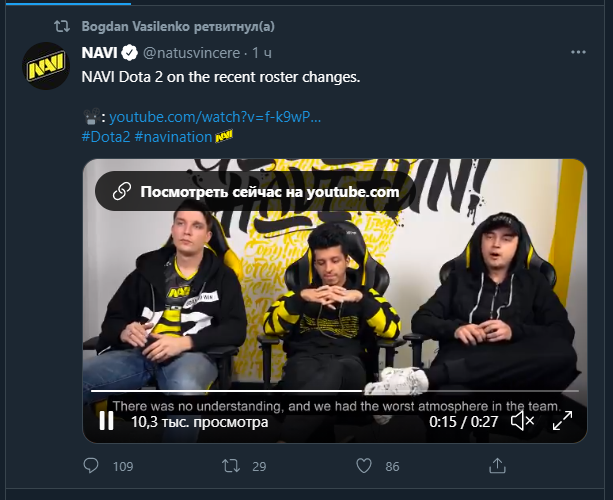The image size is (613, 500).
Task: Seek on the video progress bar
Action: pos(300,389)
